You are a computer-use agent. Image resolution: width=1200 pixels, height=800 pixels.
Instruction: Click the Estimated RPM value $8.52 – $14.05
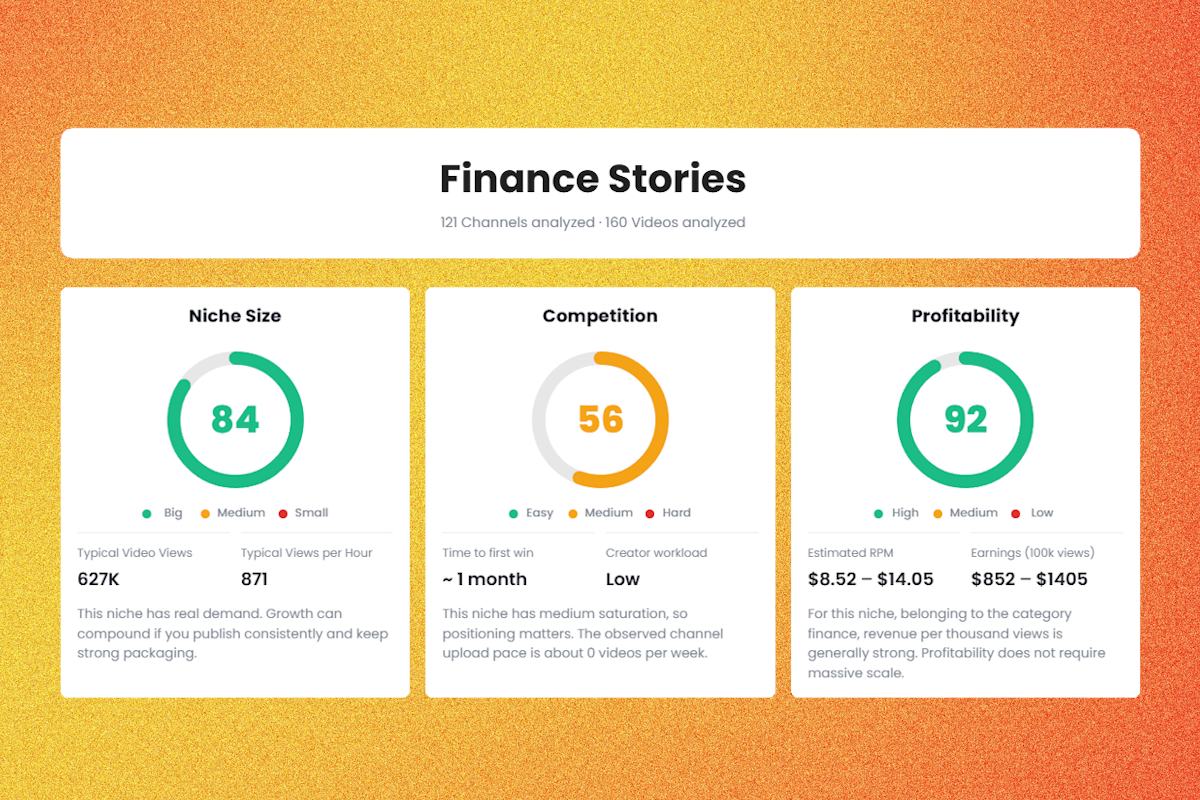tap(870, 579)
